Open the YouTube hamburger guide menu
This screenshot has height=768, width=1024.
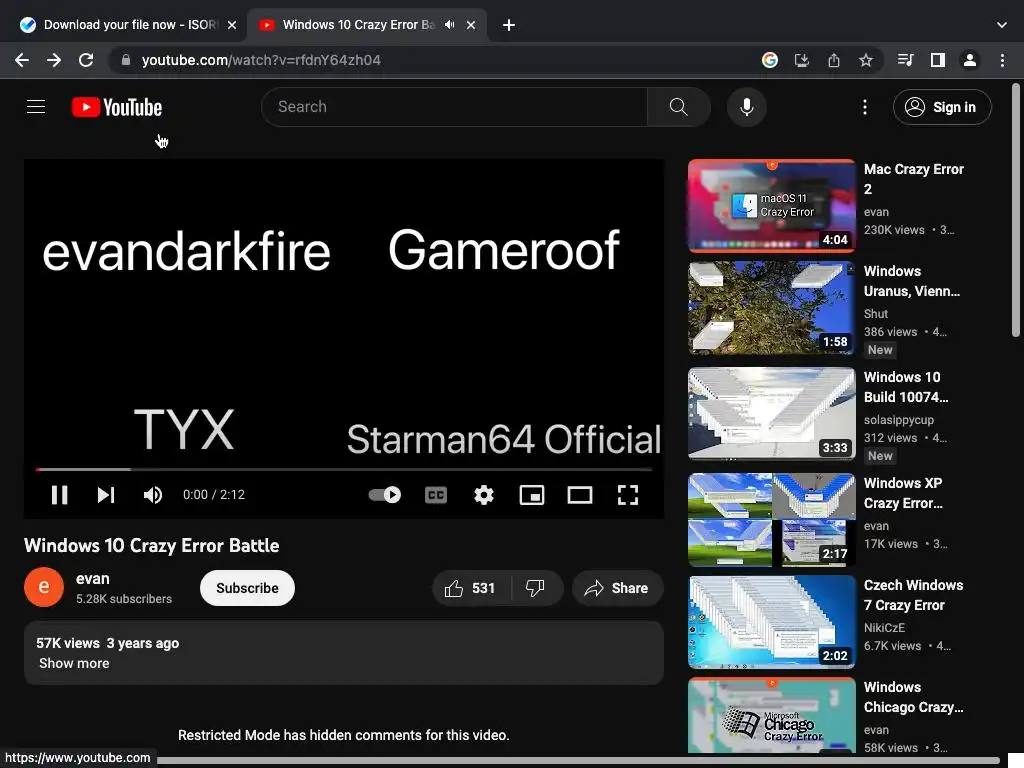(x=36, y=106)
